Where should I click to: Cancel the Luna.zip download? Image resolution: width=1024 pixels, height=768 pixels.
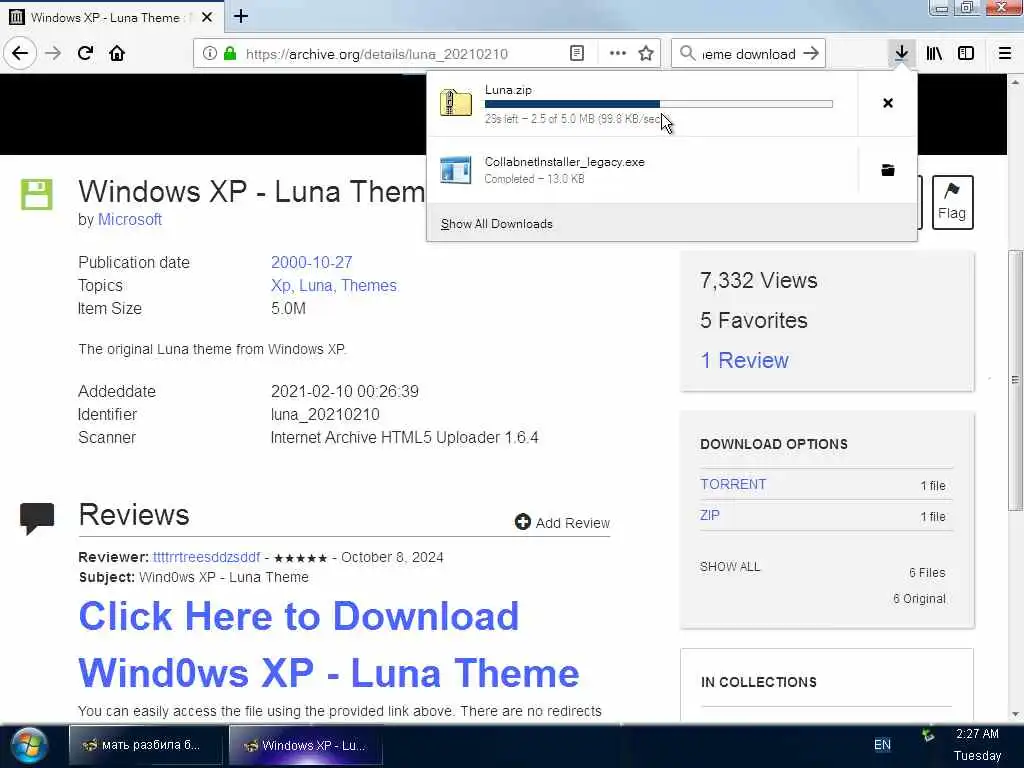(x=888, y=103)
